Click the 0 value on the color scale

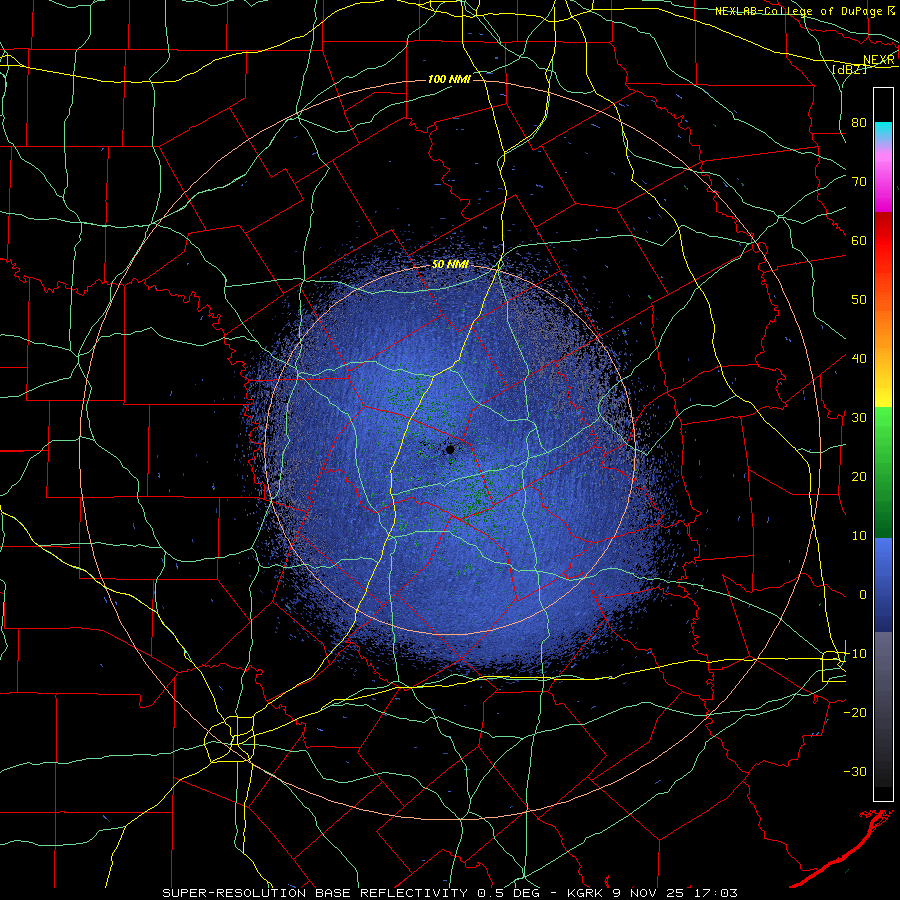tap(863, 595)
